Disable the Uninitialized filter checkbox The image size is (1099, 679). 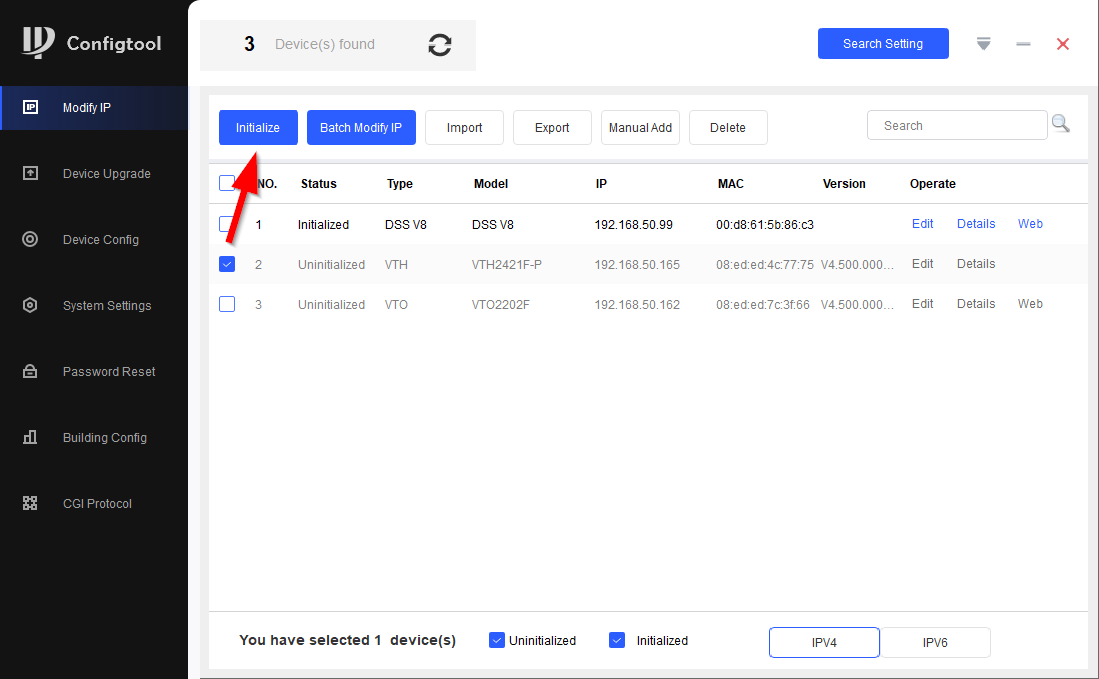tap(497, 640)
